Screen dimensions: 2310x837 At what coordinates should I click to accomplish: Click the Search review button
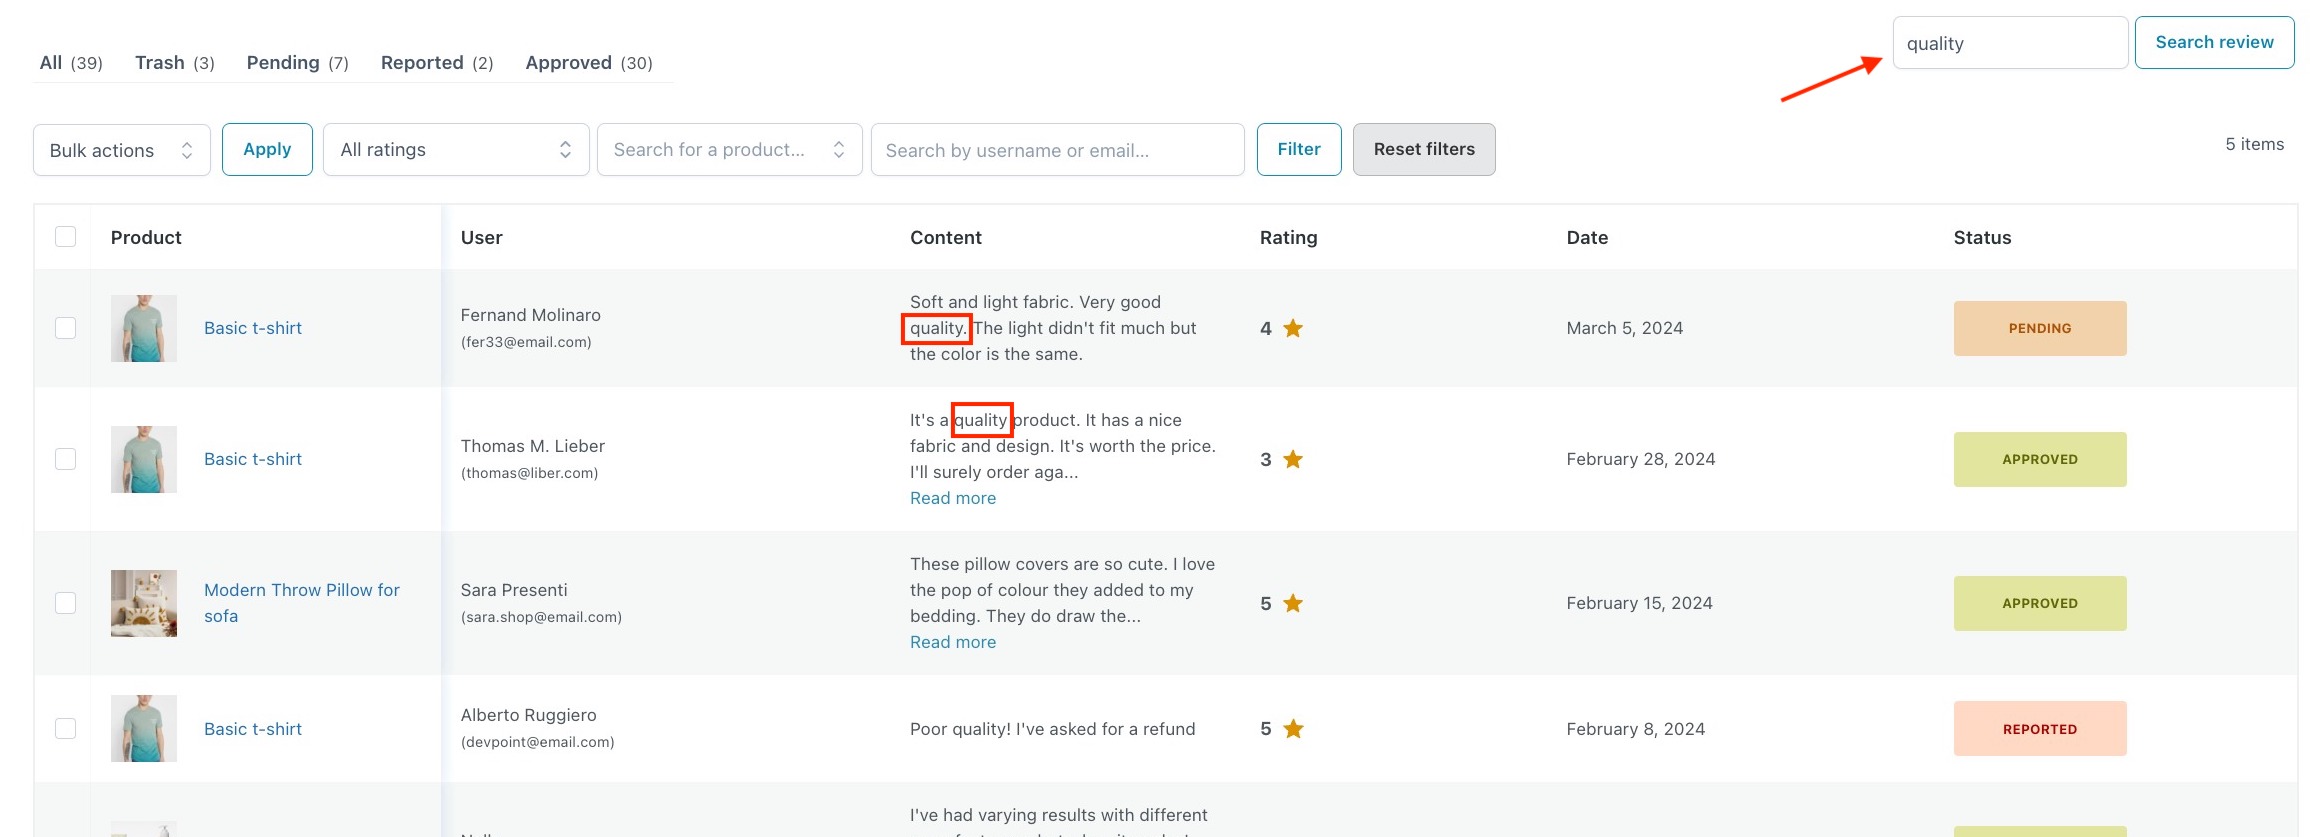click(2214, 42)
